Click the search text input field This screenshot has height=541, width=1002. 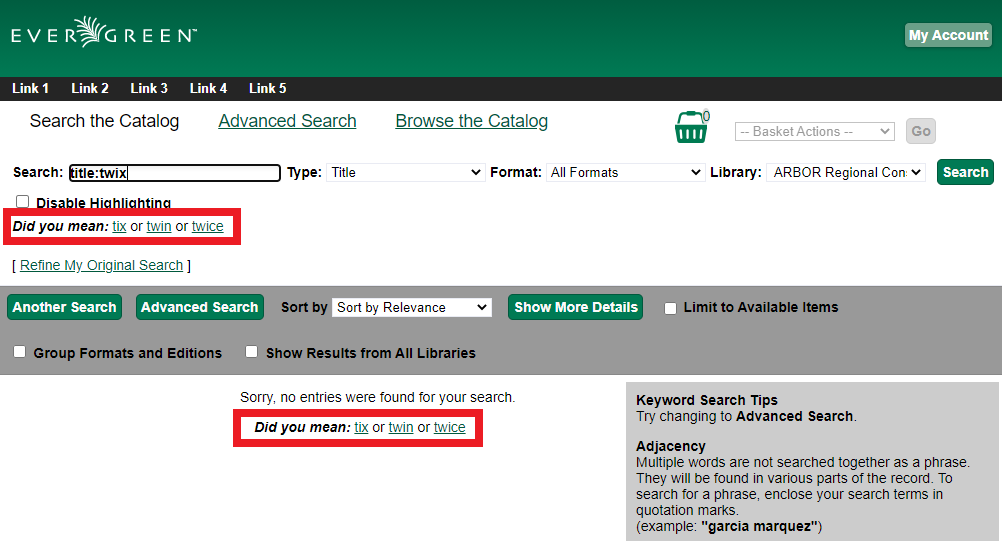pyautogui.click(x=174, y=172)
